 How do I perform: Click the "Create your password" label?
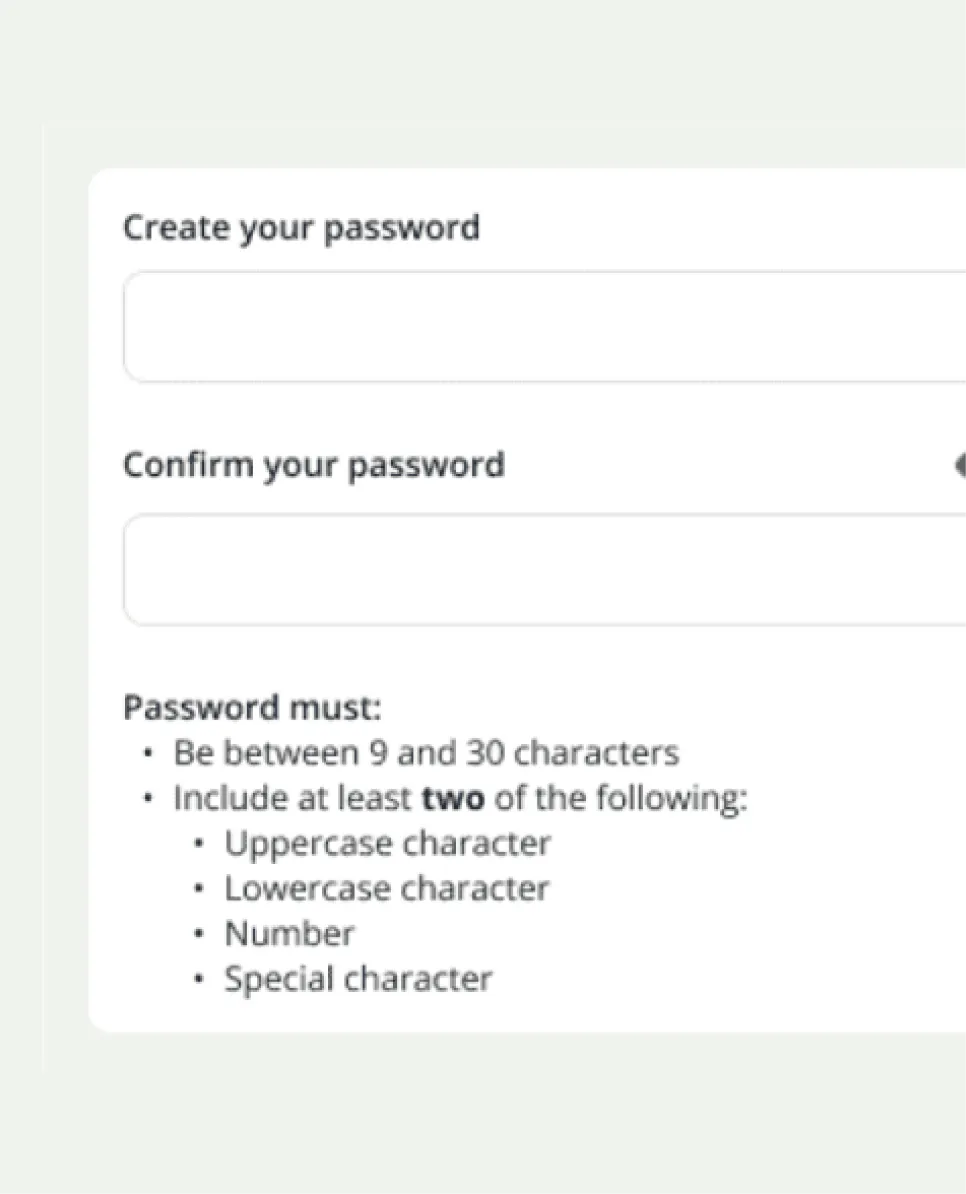[x=301, y=227]
